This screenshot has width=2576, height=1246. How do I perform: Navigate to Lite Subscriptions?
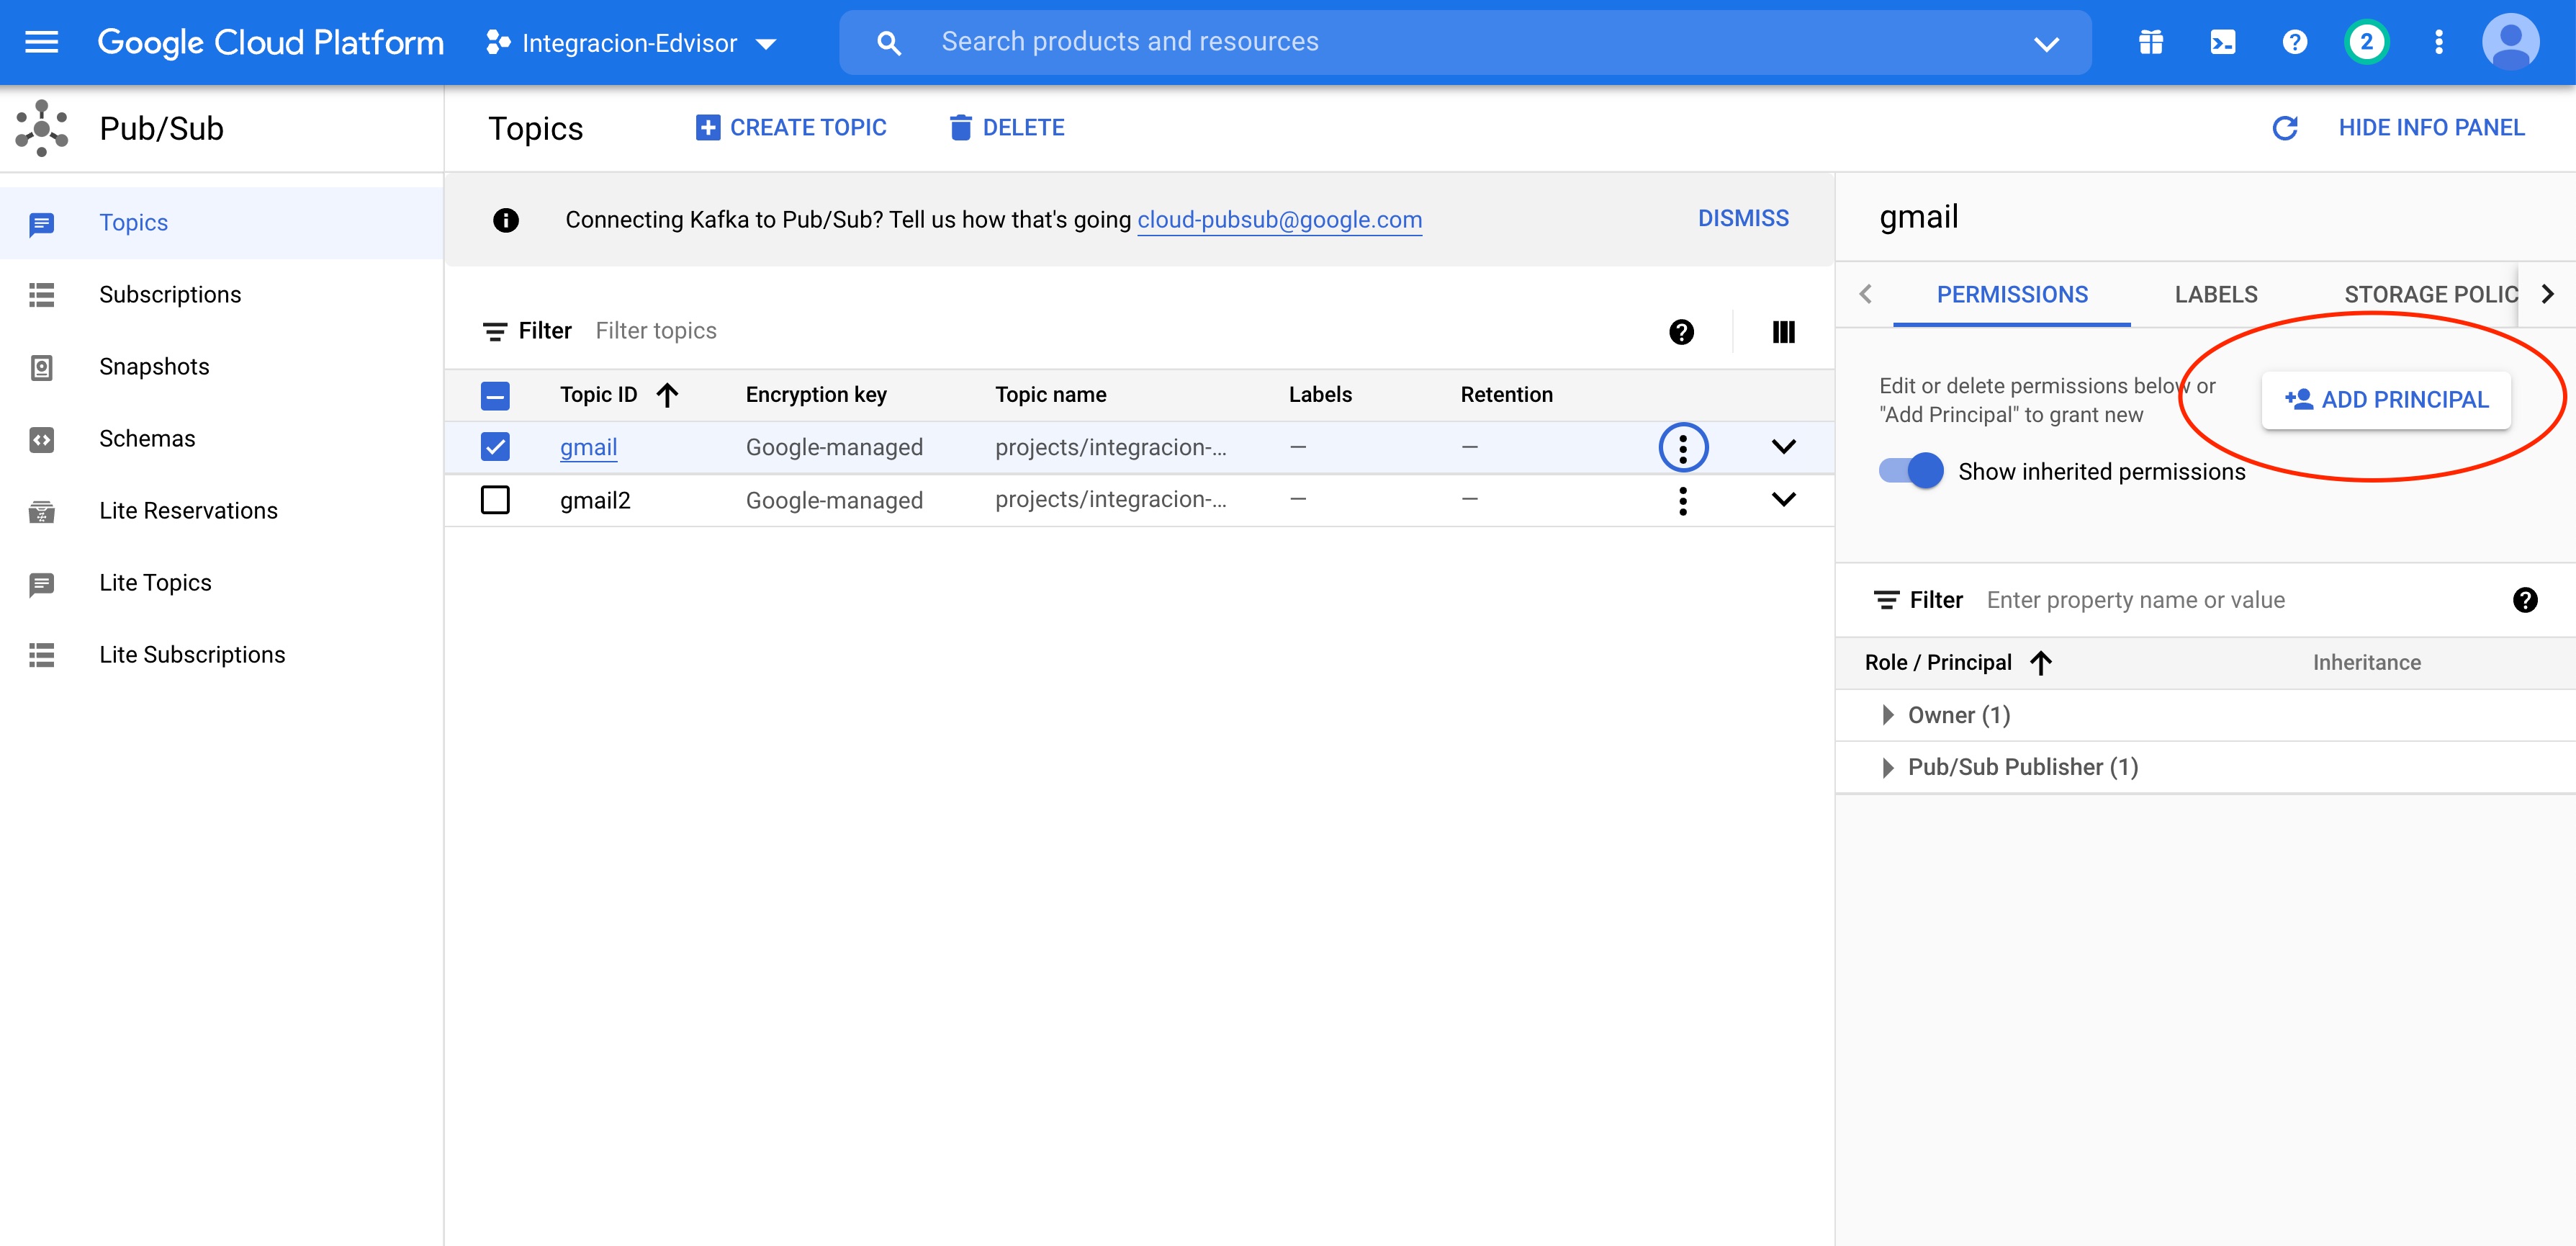(221, 655)
